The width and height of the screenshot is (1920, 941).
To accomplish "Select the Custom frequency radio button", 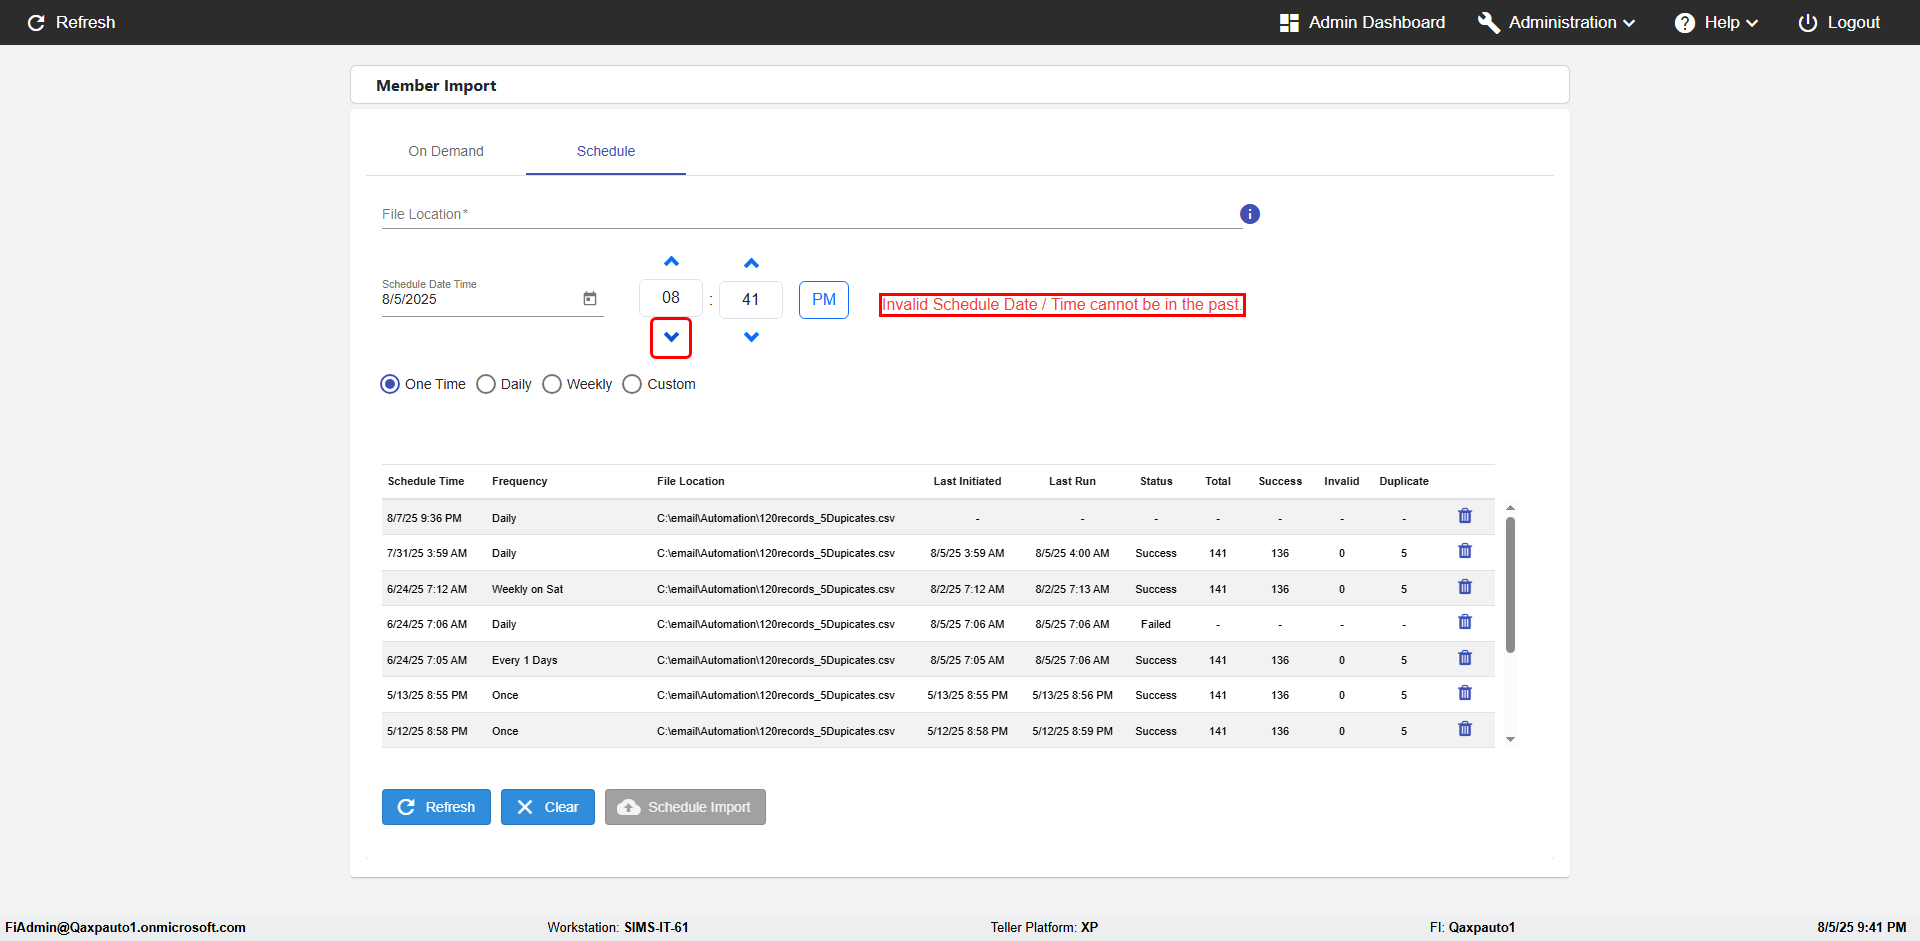I will 632,384.
